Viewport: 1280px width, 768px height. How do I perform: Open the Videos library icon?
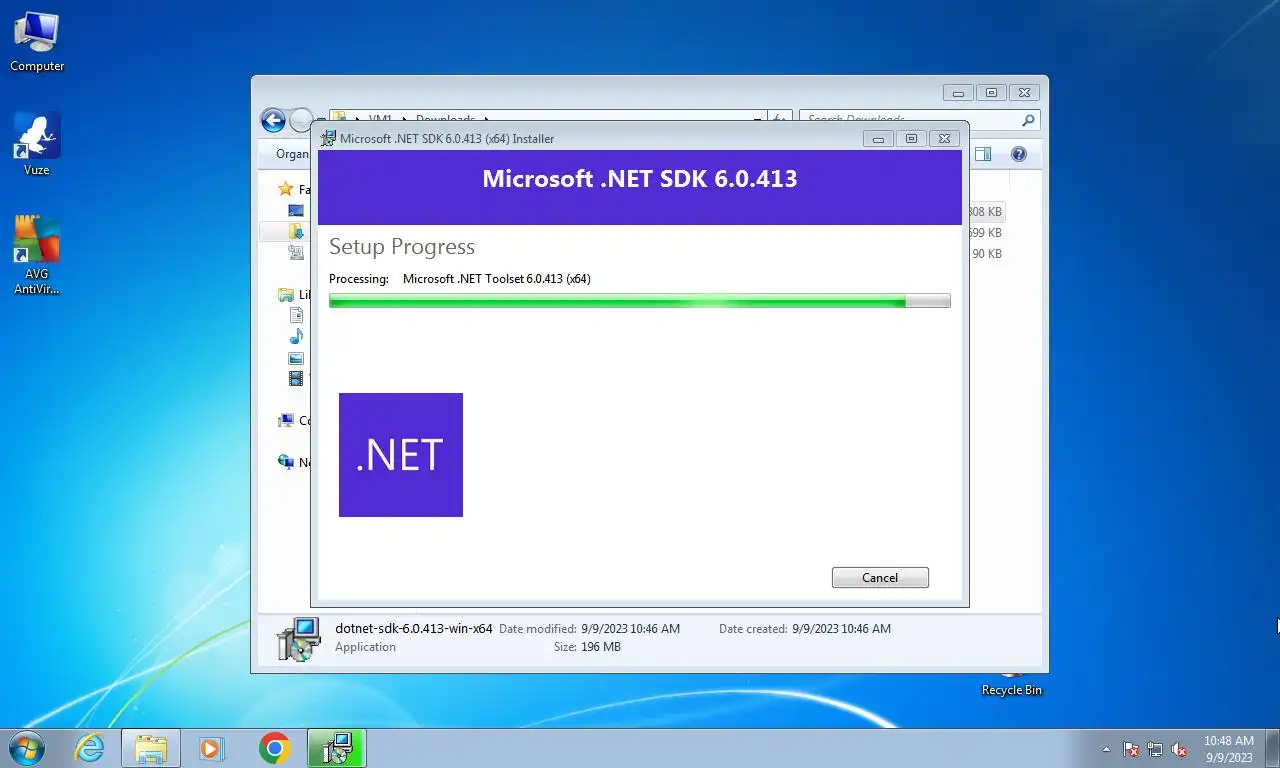[296, 379]
